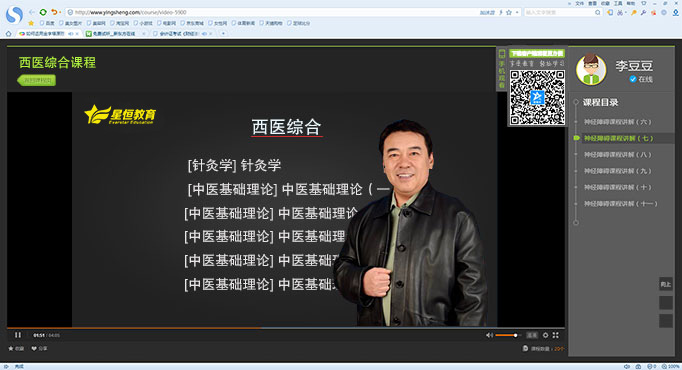This screenshot has height=370, width=682.
Task: Adjust the video volume slider
Action: pyautogui.click(x=507, y=335)
